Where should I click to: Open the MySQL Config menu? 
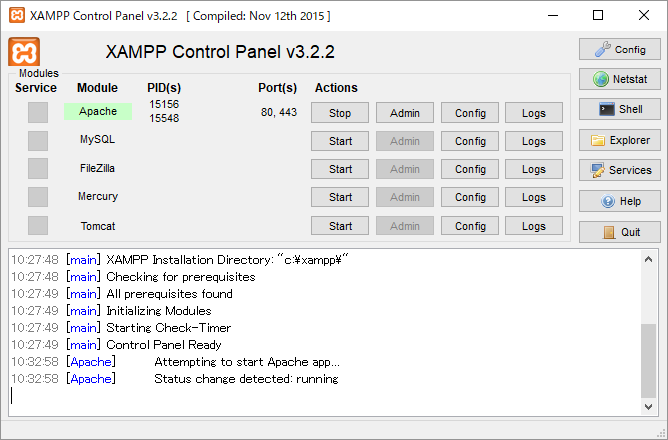click(x=470, y=141)
